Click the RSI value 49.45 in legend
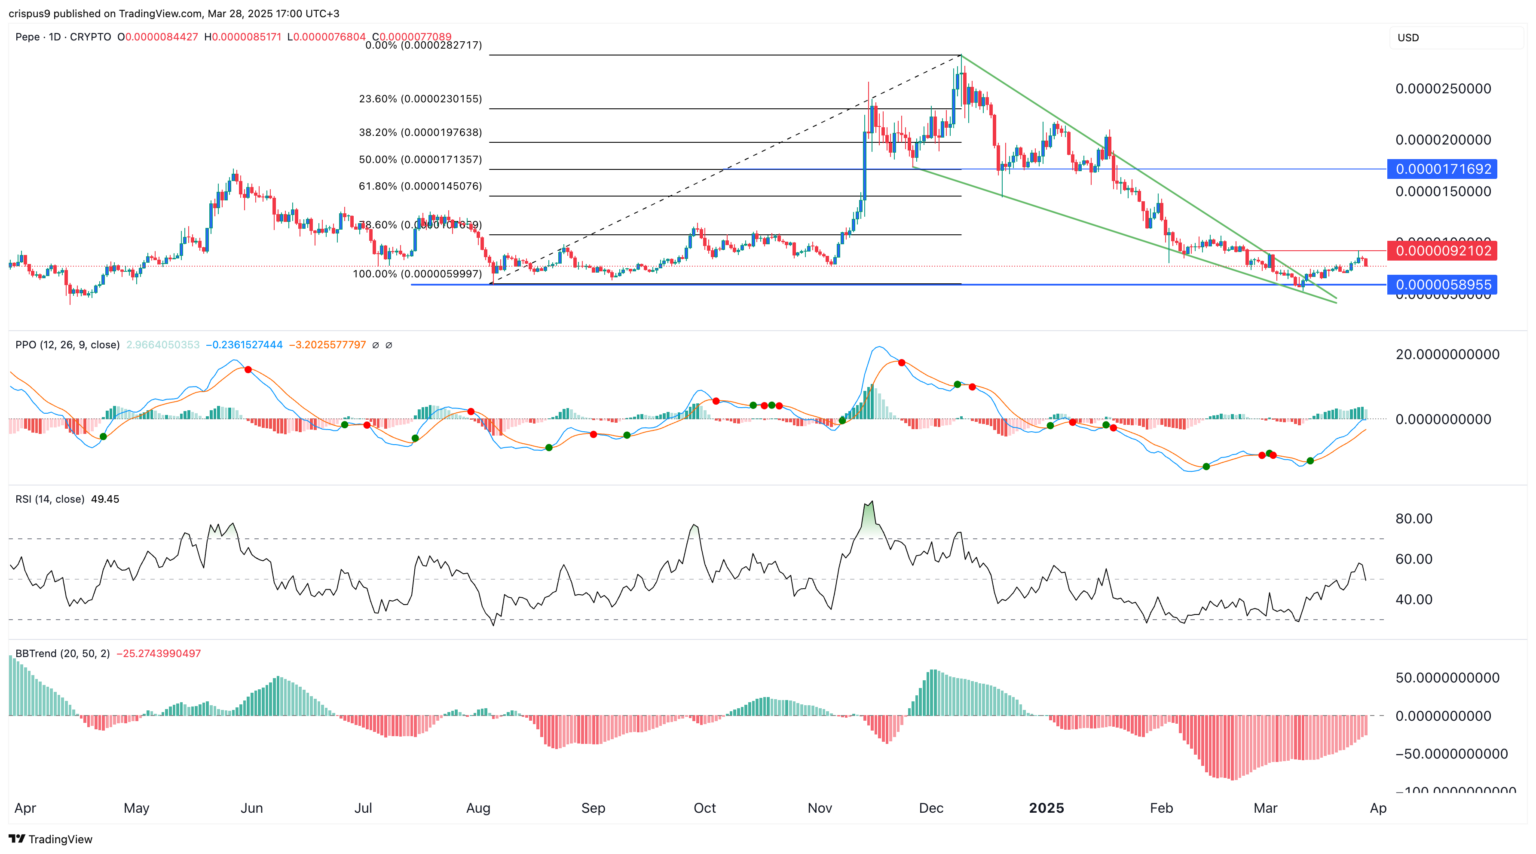Image resolution: width=1536 pixels, height=854 pixels. point(105,499)
